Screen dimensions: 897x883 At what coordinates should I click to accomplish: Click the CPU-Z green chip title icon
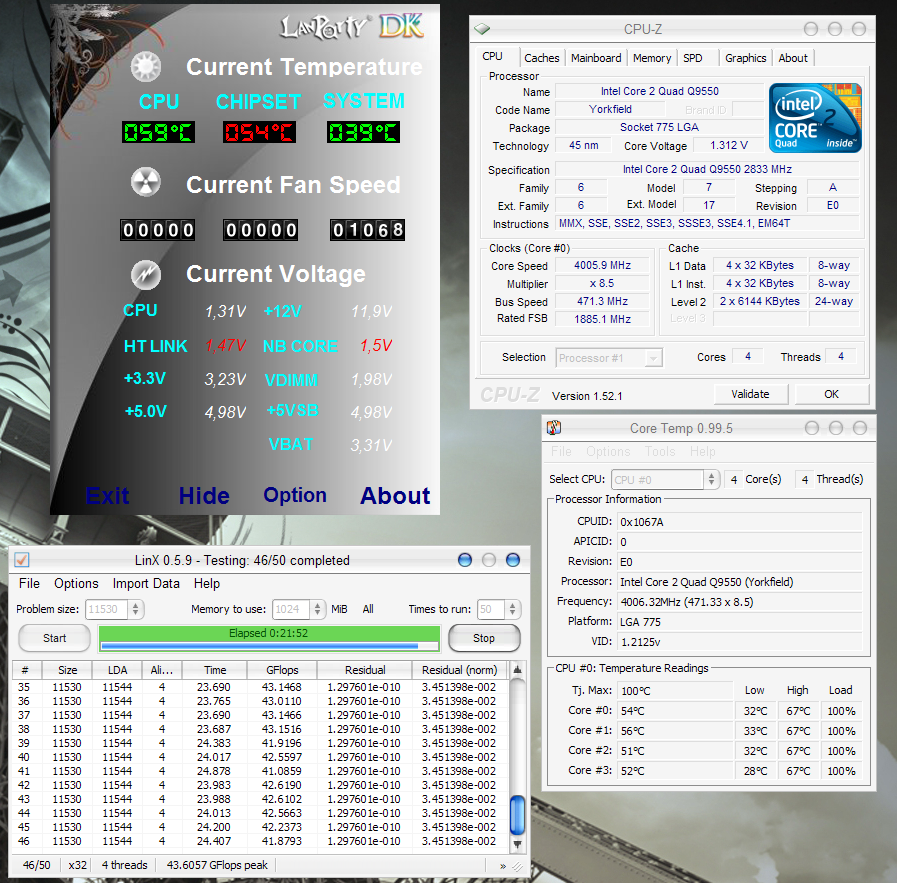click(482, 29)
